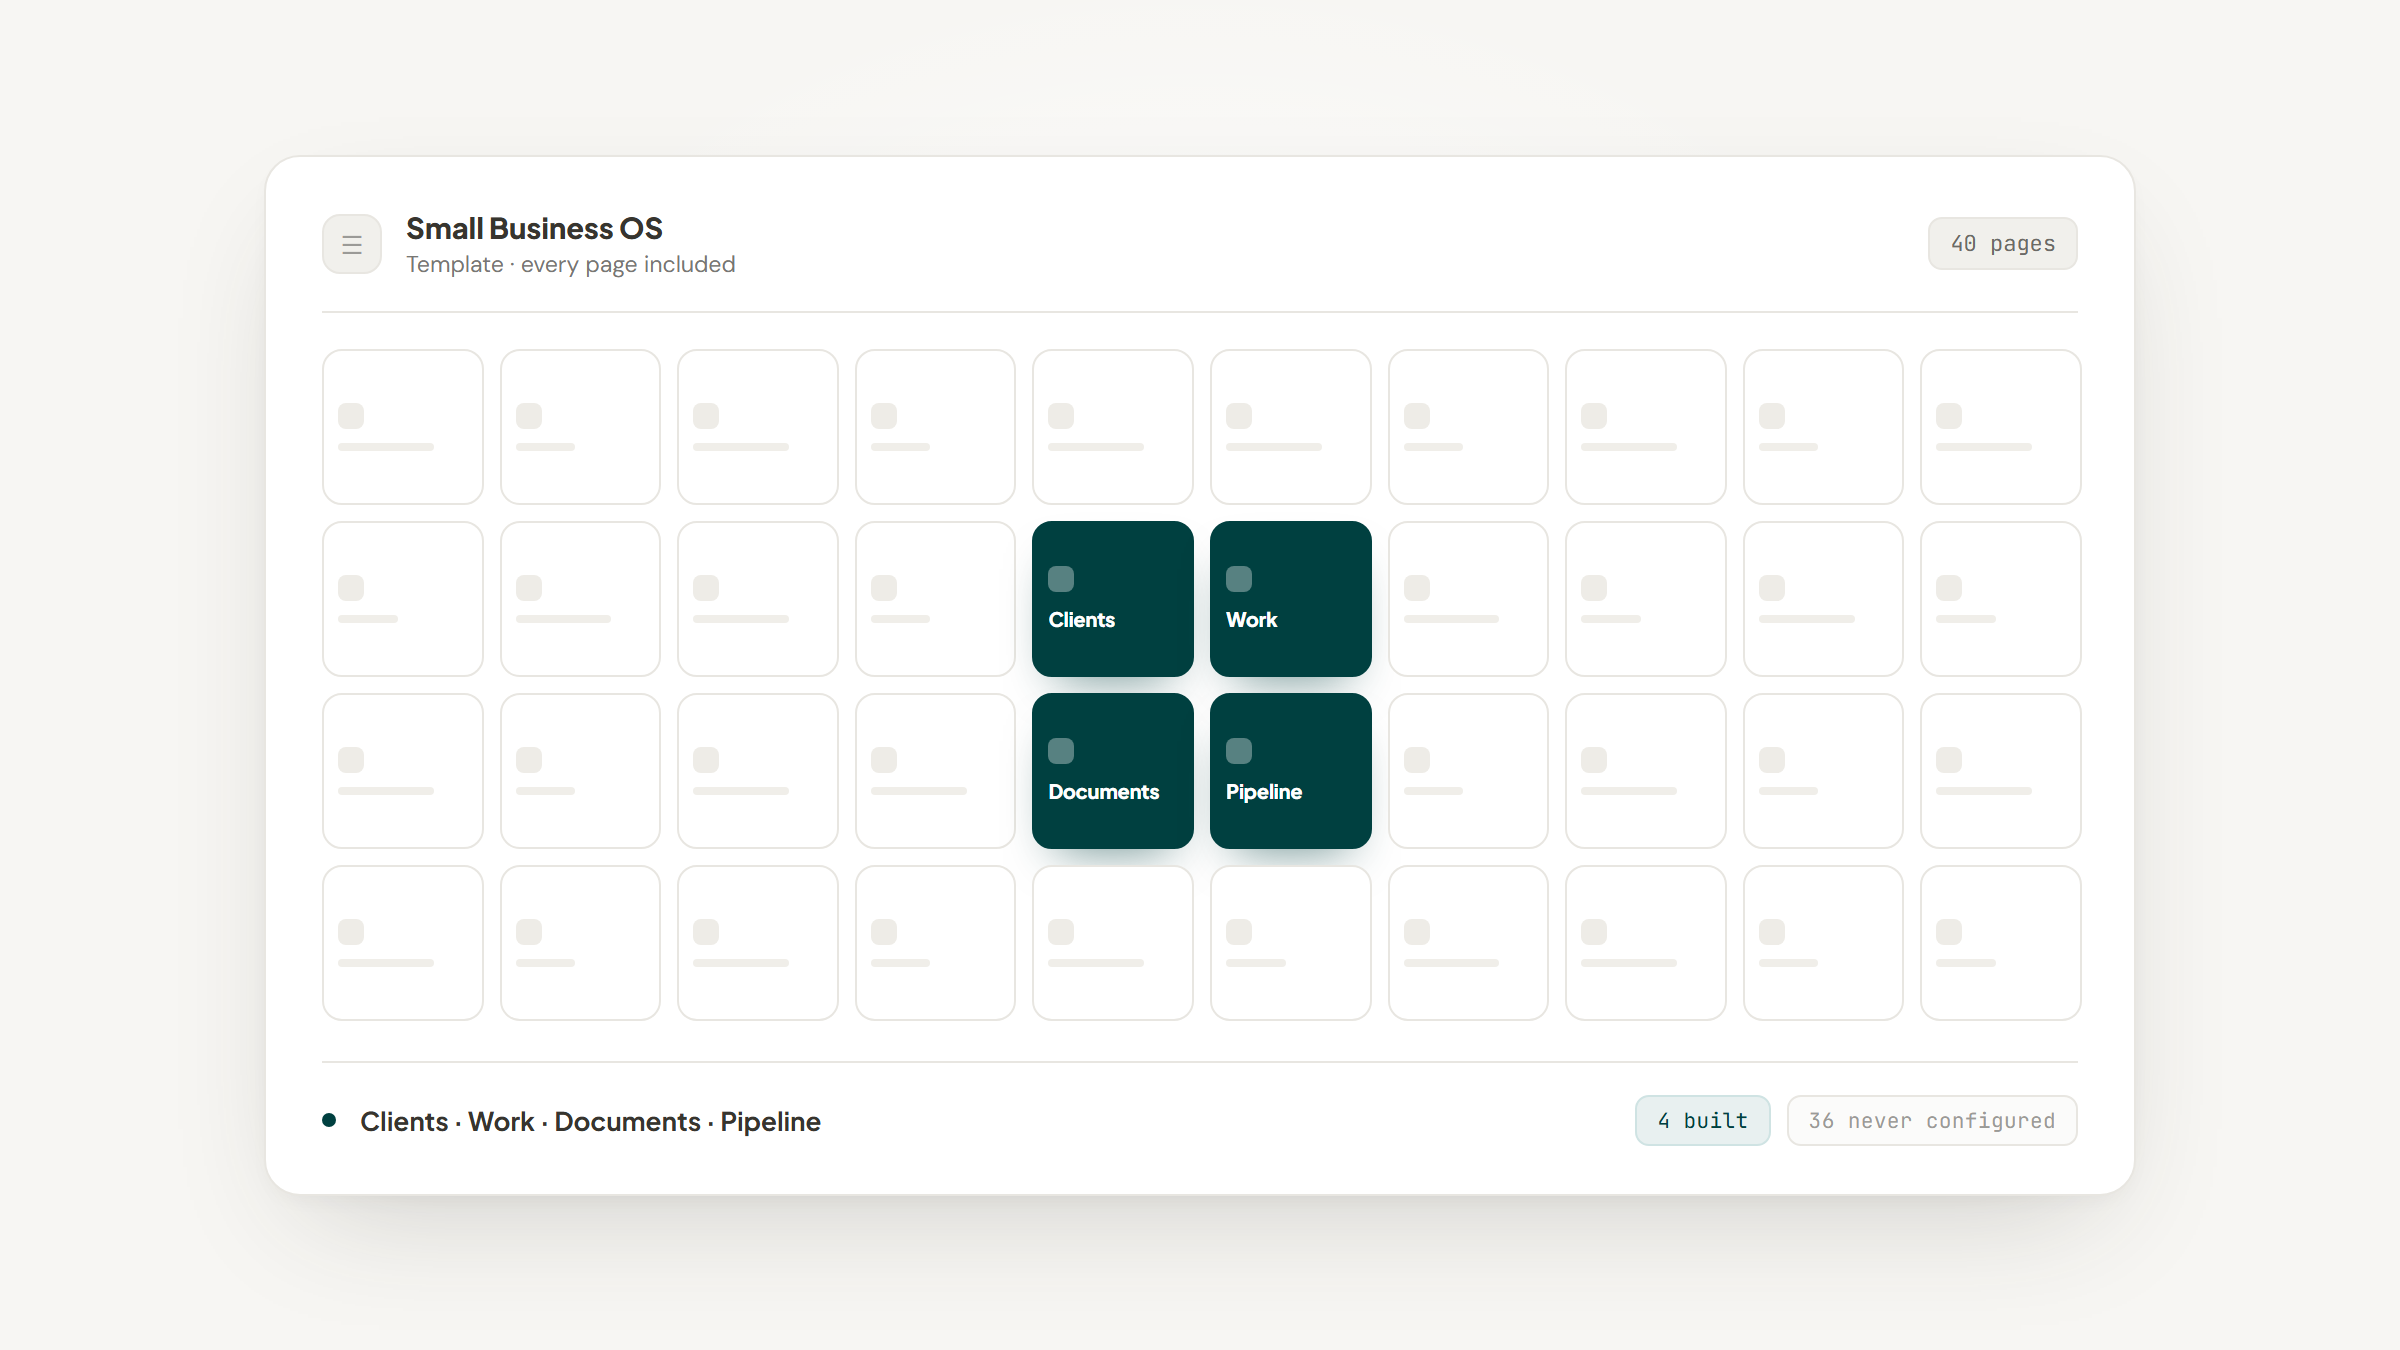Open the Work page card
The image size is (2400, 1350).
[x=1291, y=599]
